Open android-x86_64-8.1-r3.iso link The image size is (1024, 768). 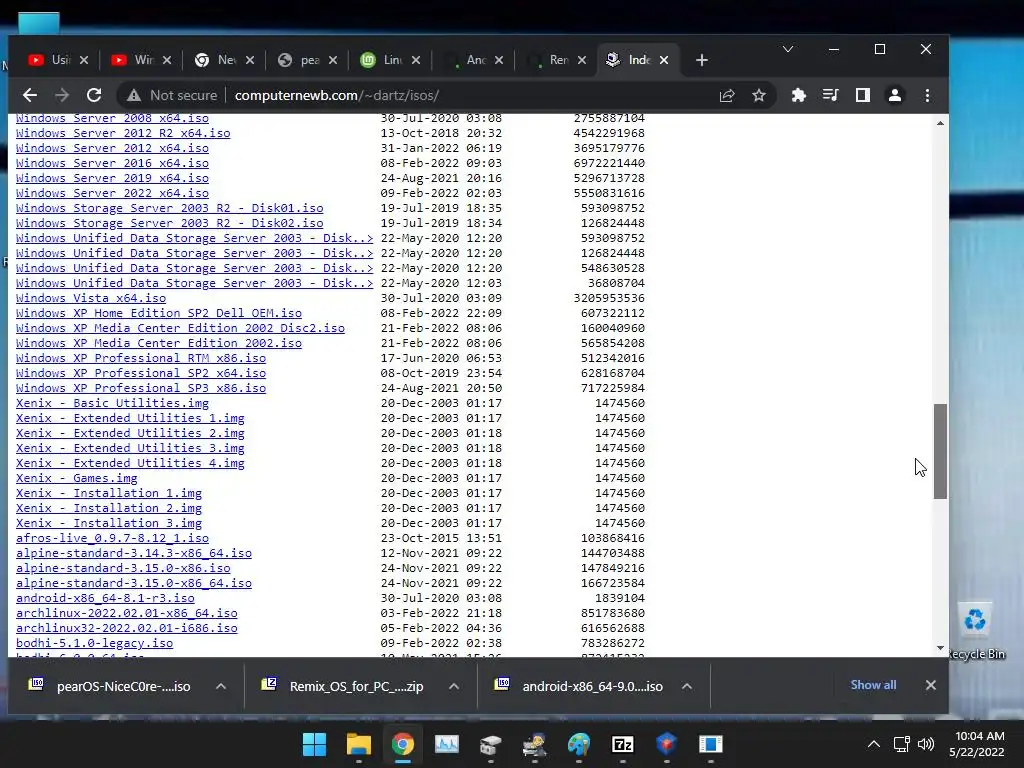tap(105, 598)
